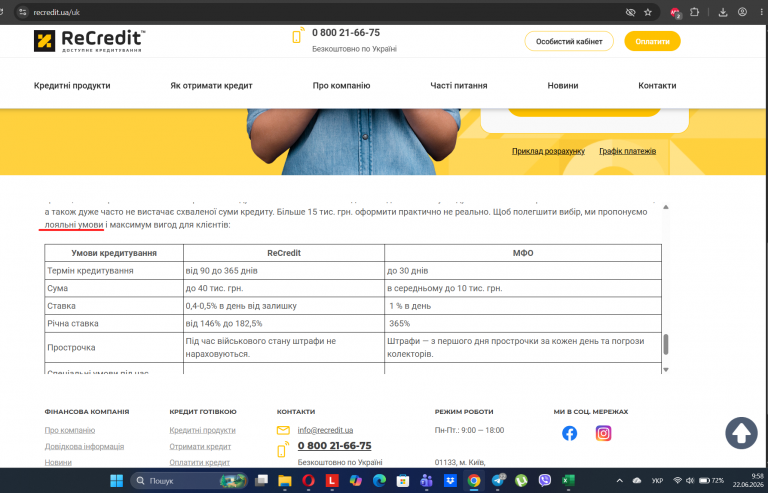Screen dimensions: 768x493
Task: Click footer link Отримати кредит
Action: pos(200,446)
